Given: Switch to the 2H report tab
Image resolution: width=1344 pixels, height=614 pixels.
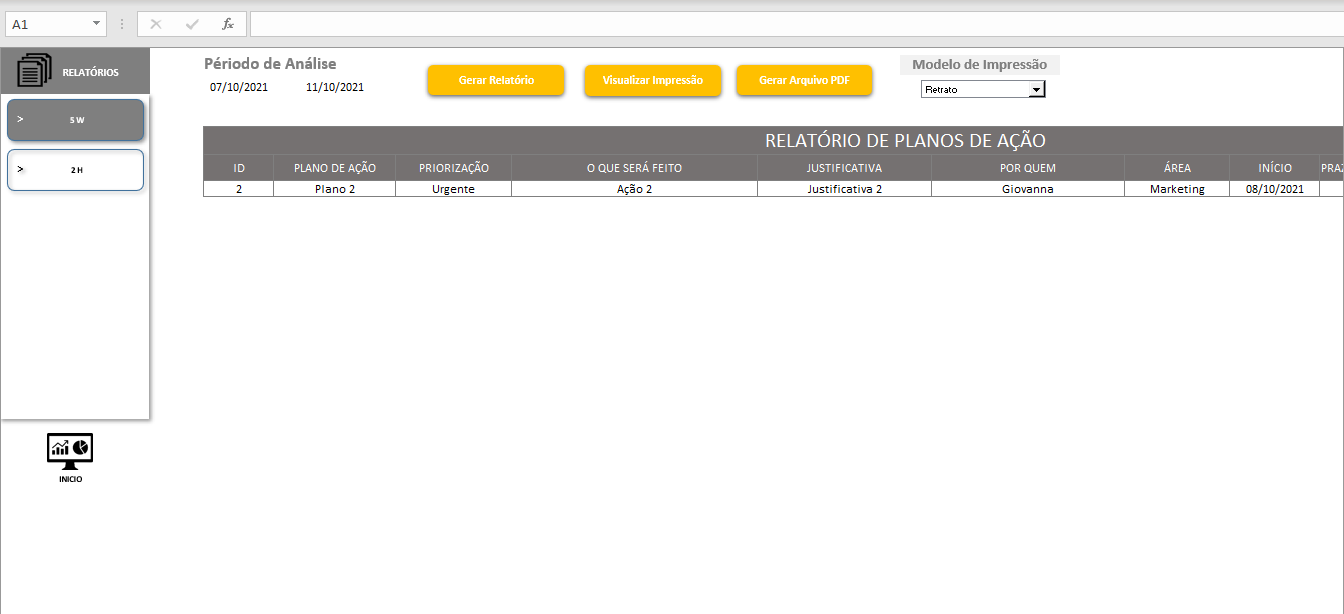Looking at the screenshot, I should click(76, 170).
